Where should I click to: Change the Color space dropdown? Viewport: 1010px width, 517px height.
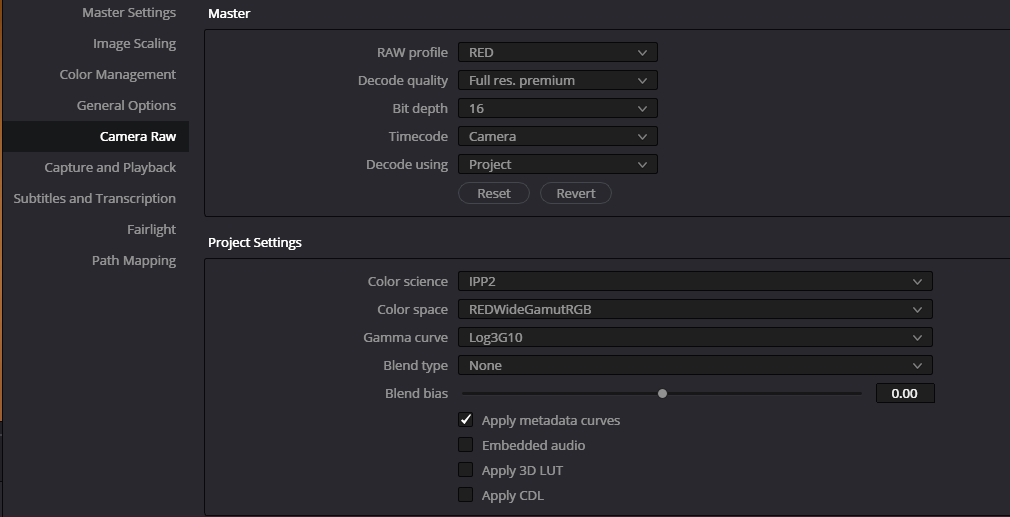click(x=695, y=309)
